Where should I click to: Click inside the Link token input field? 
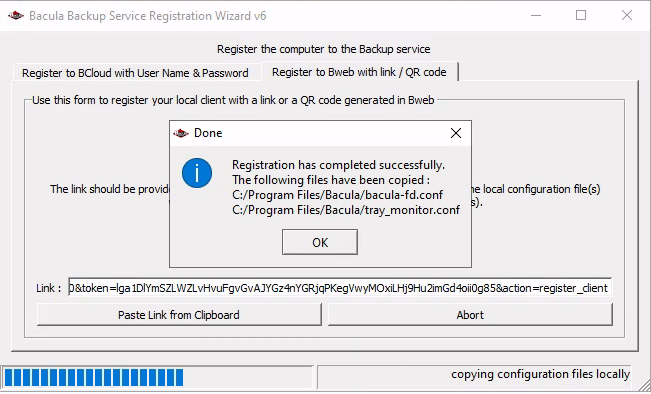tap(340, 288)
